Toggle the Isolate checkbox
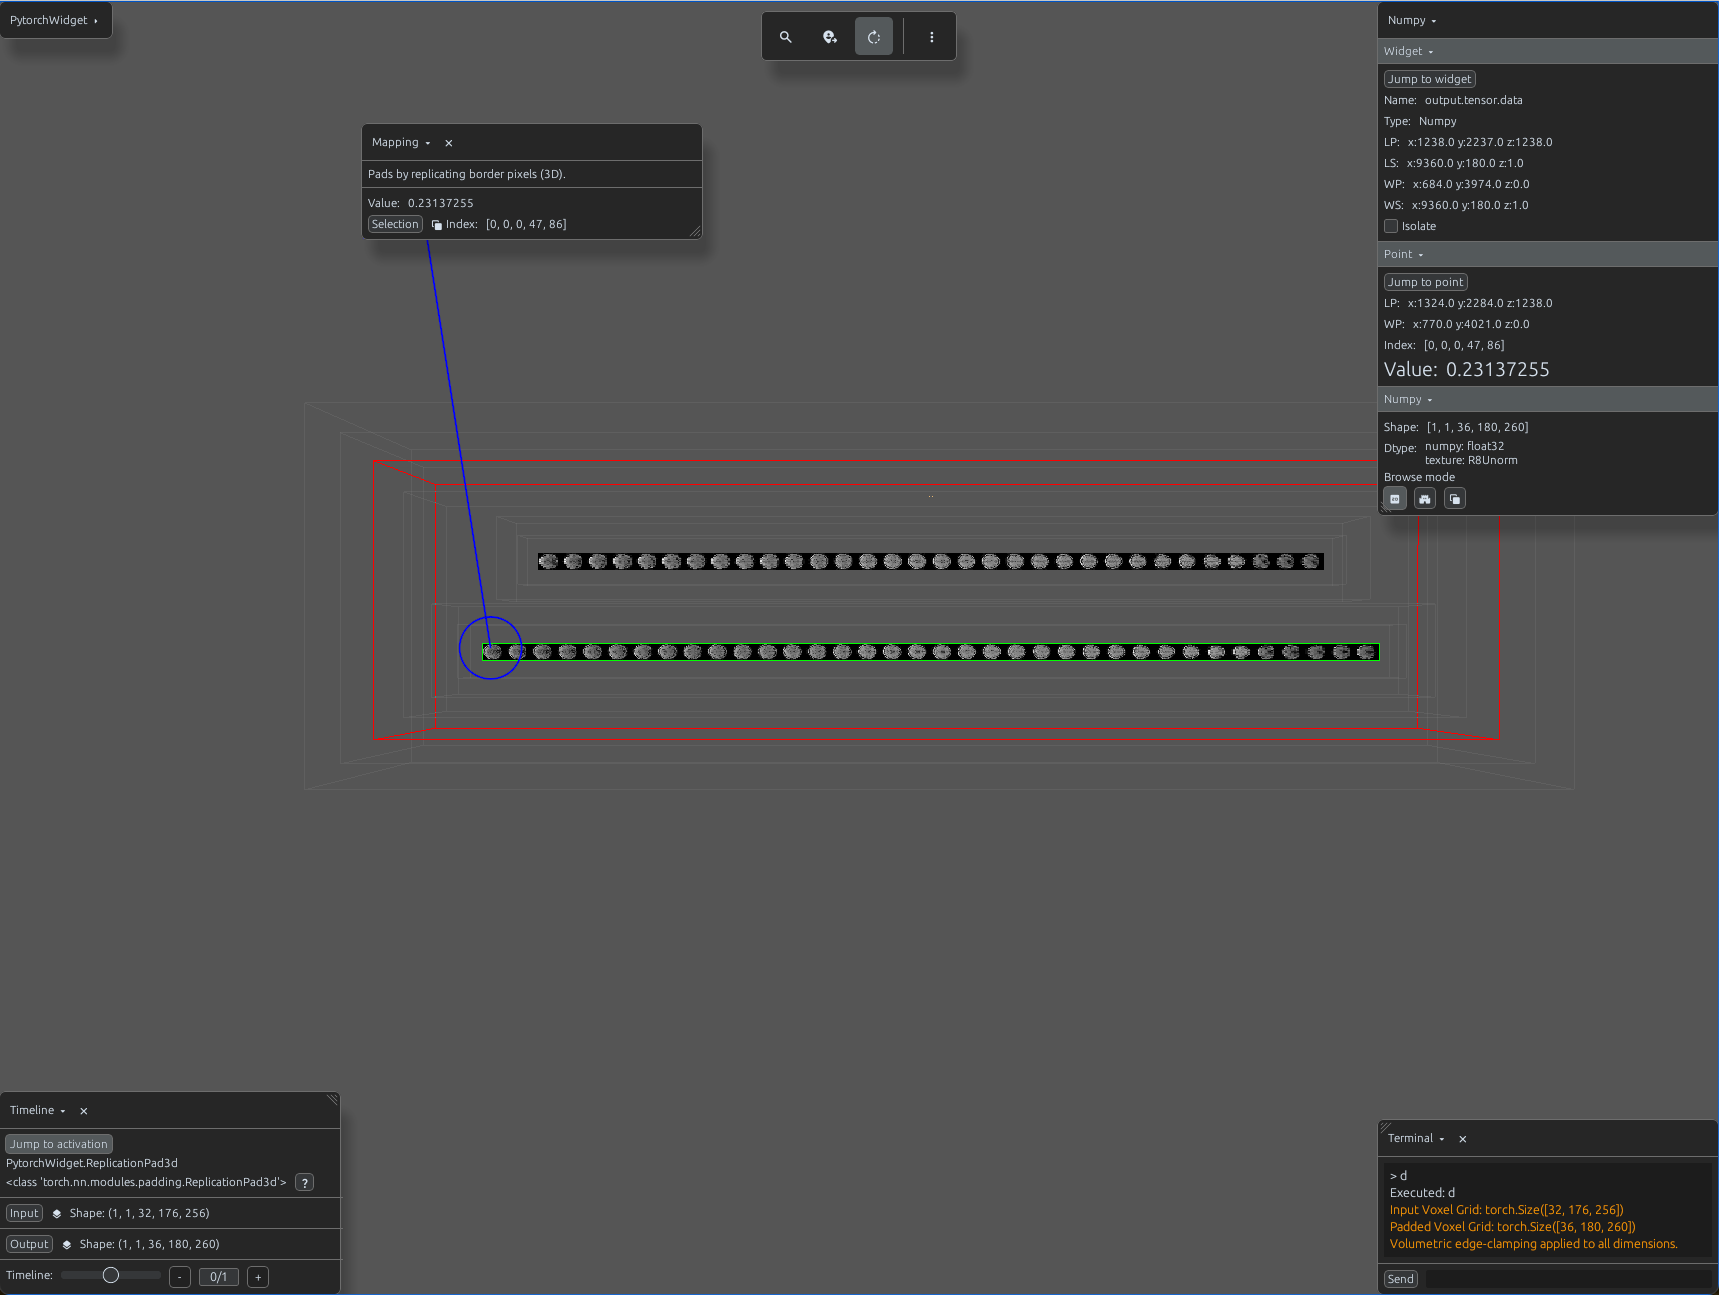The width and height of the screenshot is (1719, 1295). click(x=1391, y=226)
